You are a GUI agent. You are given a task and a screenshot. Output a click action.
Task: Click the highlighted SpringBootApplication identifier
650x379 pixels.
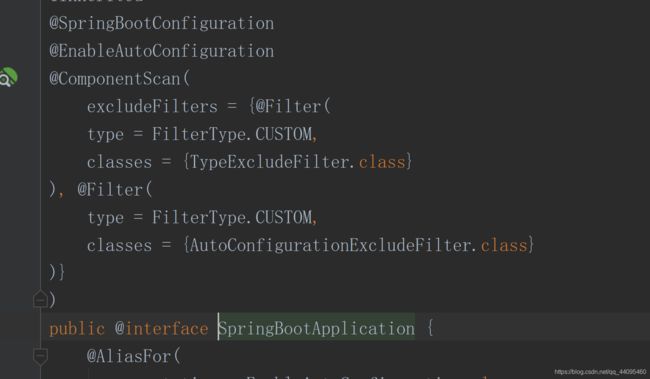tap(316, 328)
